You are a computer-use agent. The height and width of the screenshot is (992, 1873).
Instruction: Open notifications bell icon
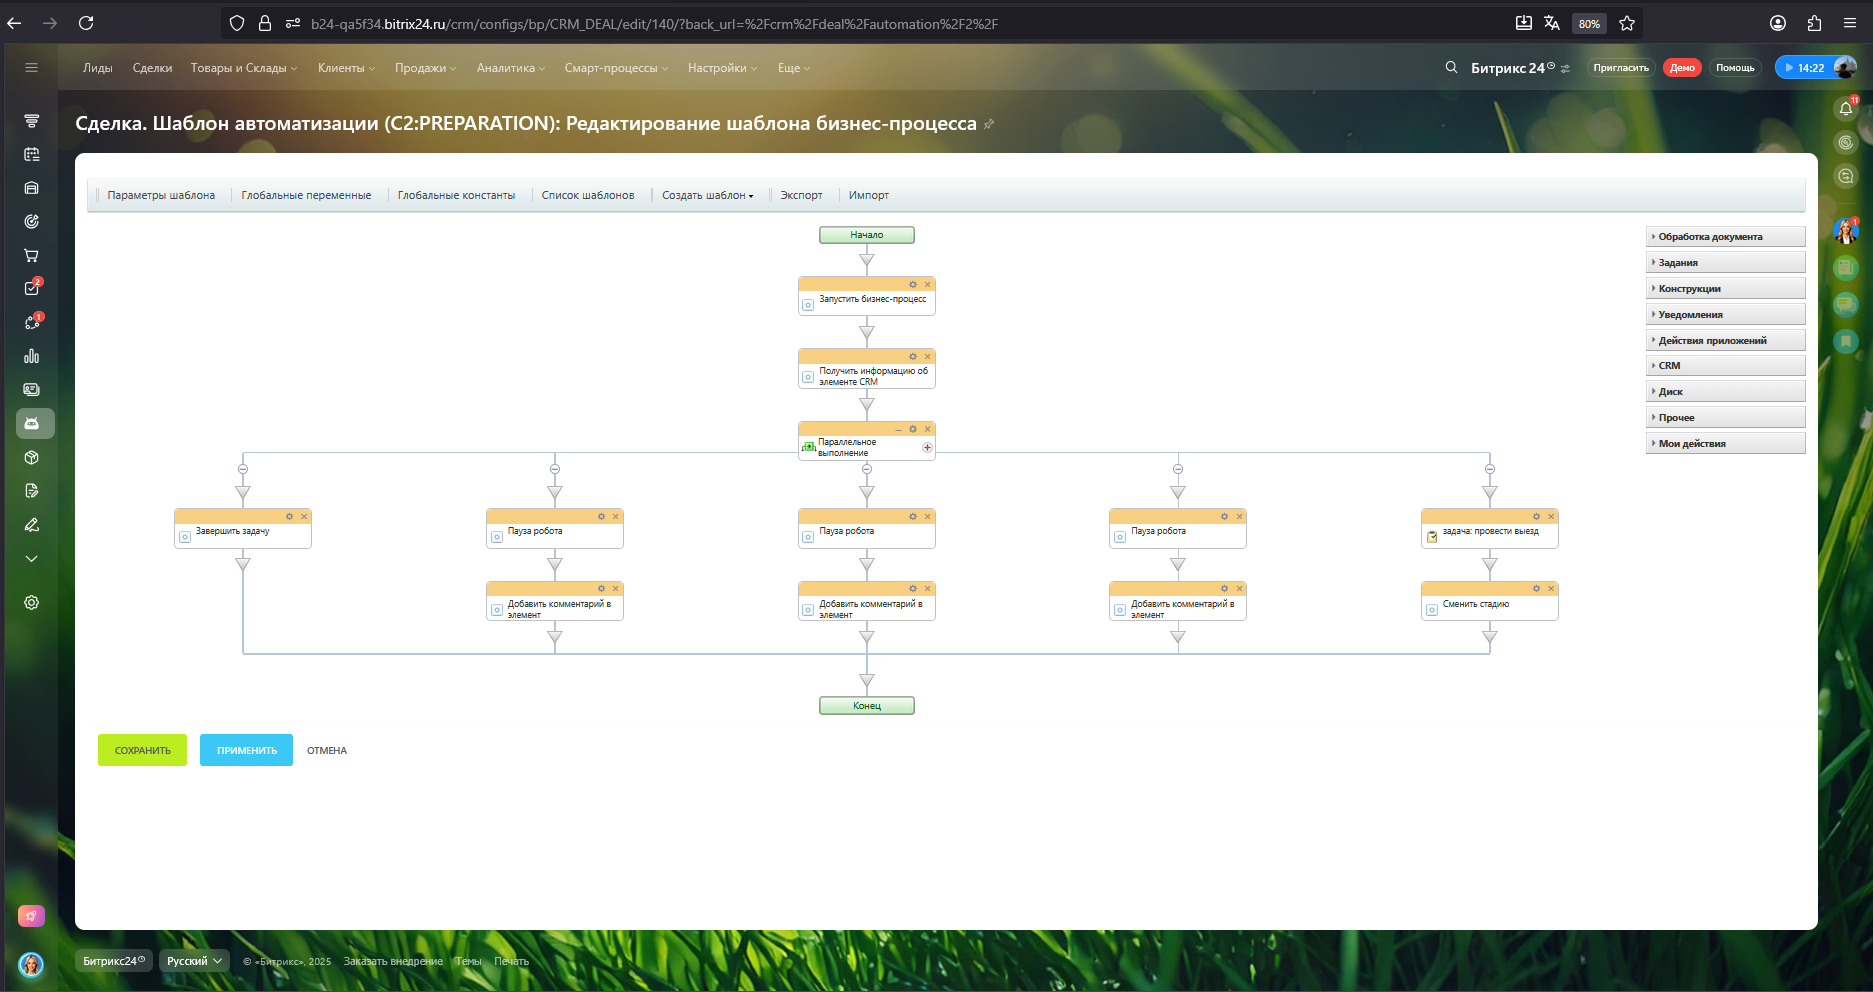point(1846,109)
